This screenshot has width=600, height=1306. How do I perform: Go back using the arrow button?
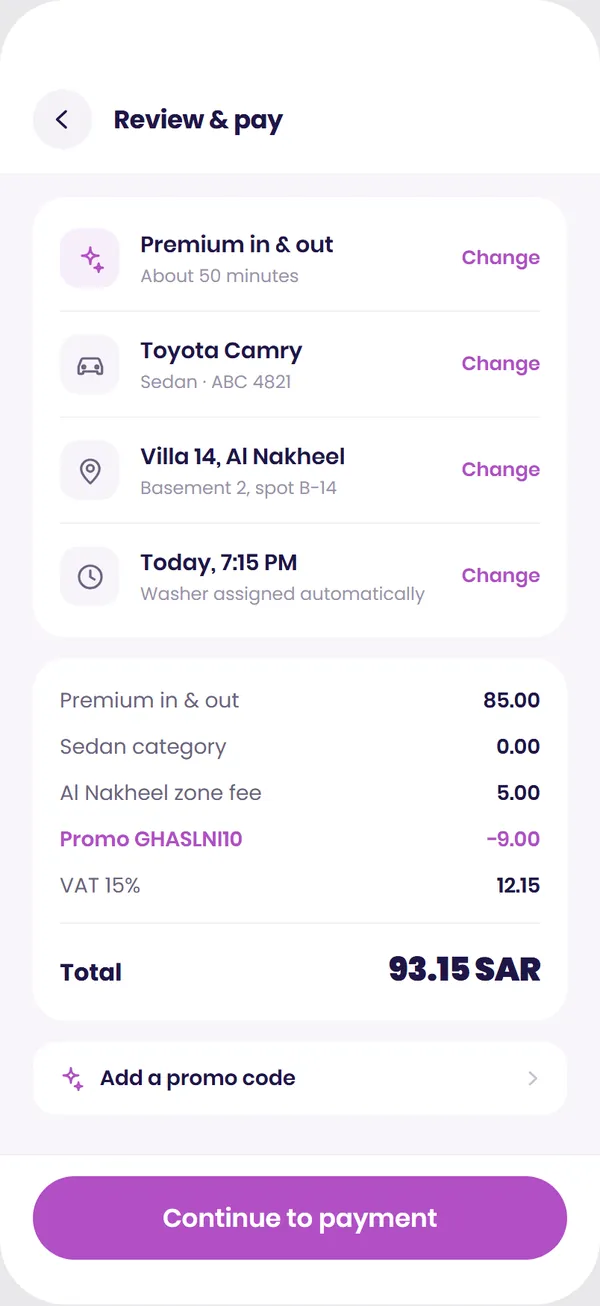click(x=62, y=120)
